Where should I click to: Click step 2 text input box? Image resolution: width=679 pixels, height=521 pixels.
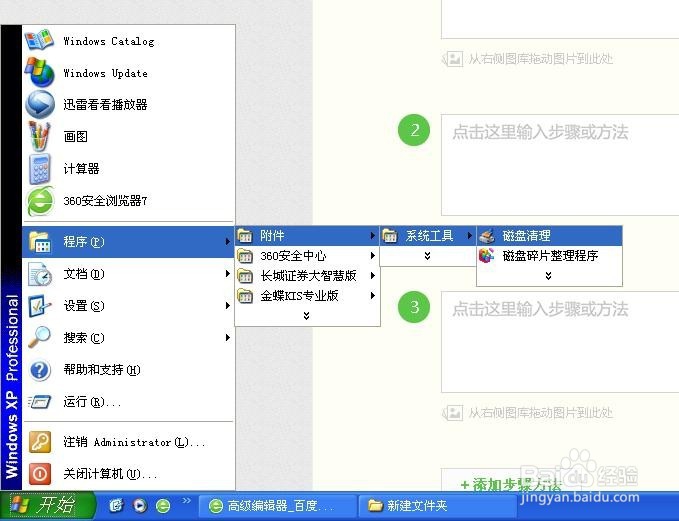point(560,165)
